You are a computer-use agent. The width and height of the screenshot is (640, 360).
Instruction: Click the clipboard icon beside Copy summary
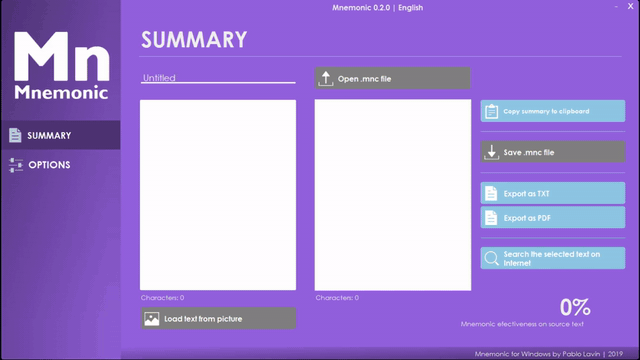pos(491,111)
